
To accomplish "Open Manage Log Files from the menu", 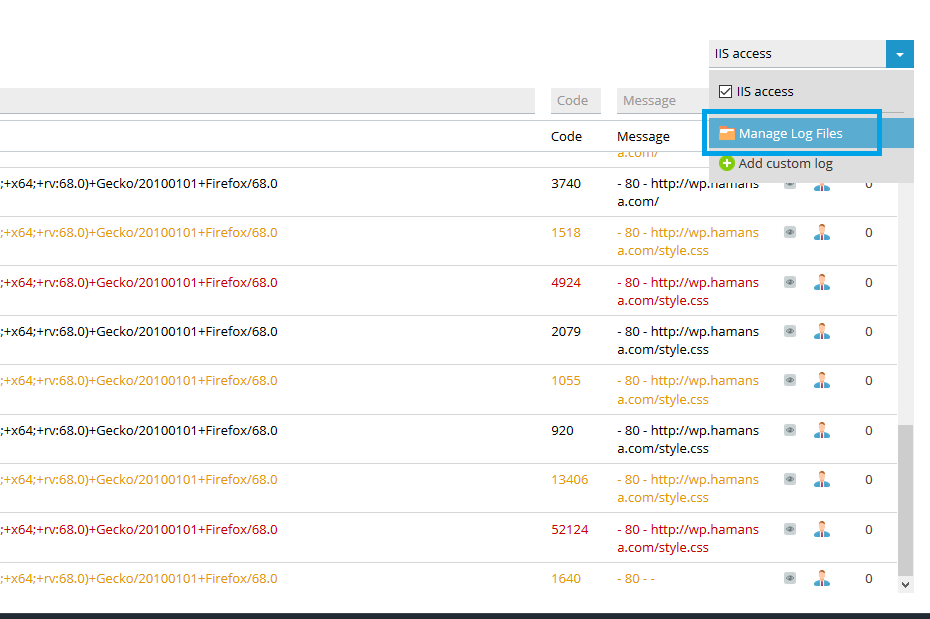I will click(790, 134).
